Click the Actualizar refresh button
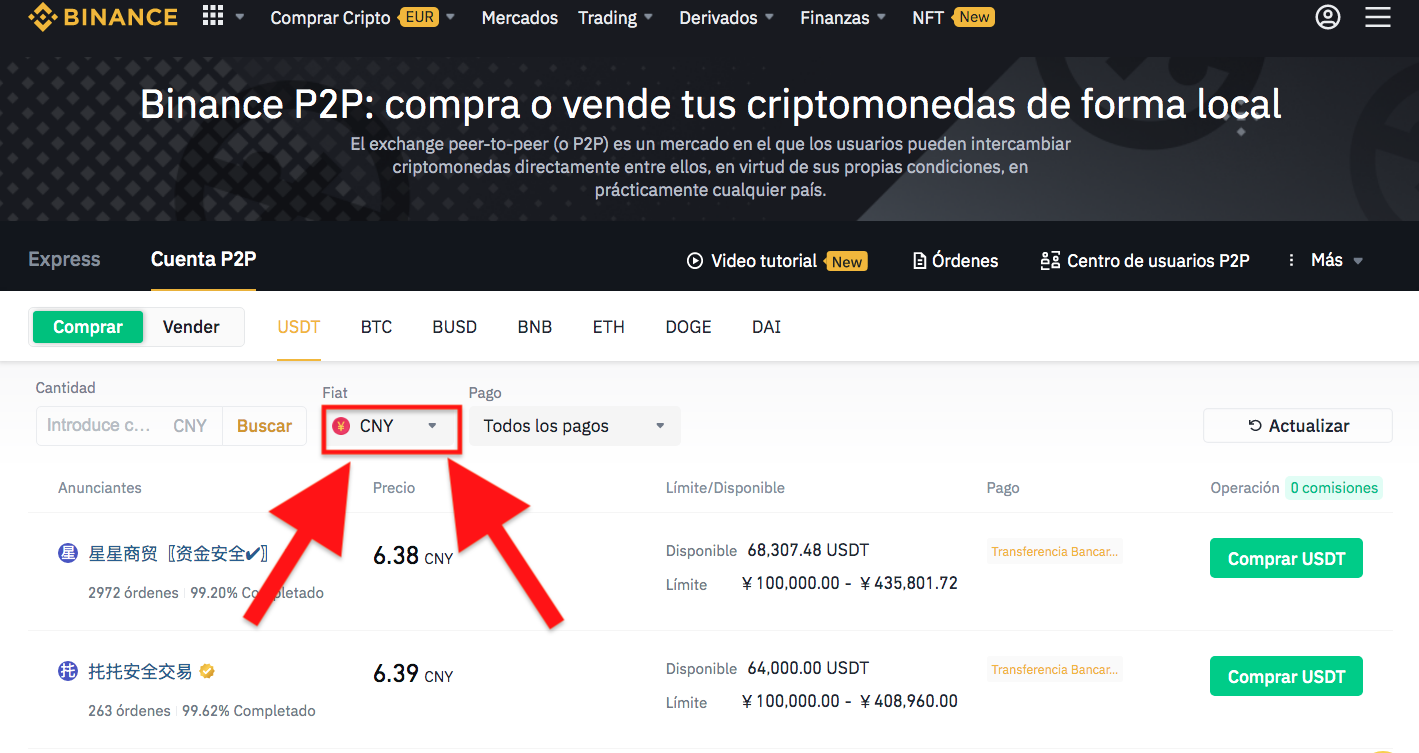Viewport: 1419px width, 753px height. [x=1298, y=426]
